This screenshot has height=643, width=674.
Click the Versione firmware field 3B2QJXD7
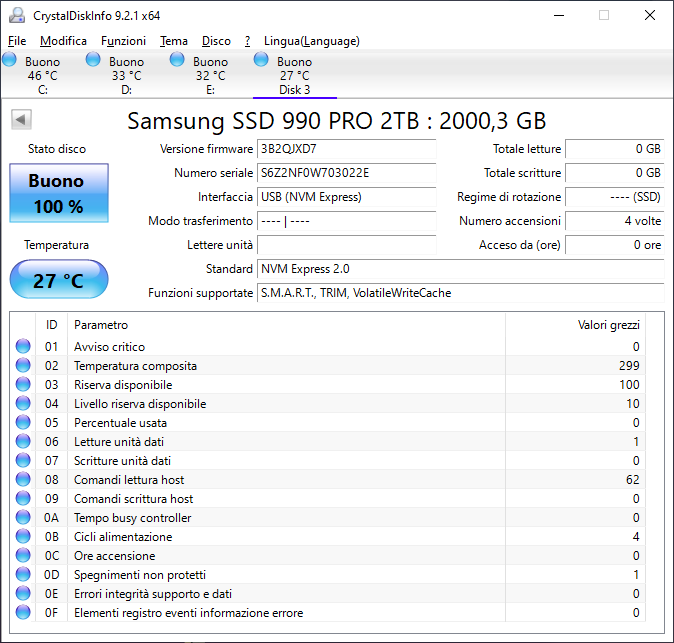pos(346,149)
